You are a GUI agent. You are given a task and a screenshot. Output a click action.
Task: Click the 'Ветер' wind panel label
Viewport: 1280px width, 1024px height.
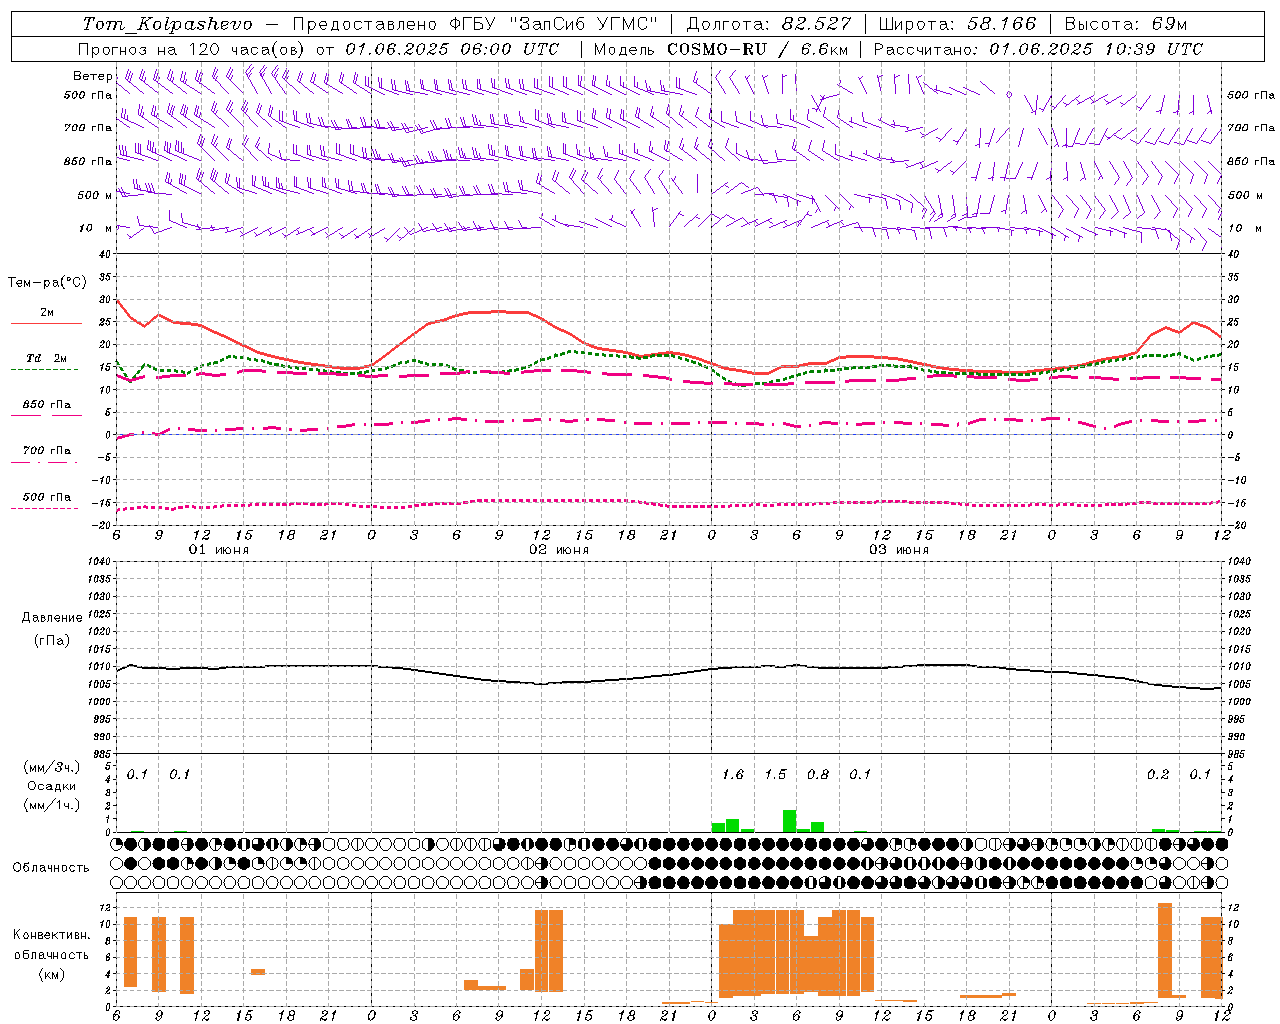(x=93, y=76)
